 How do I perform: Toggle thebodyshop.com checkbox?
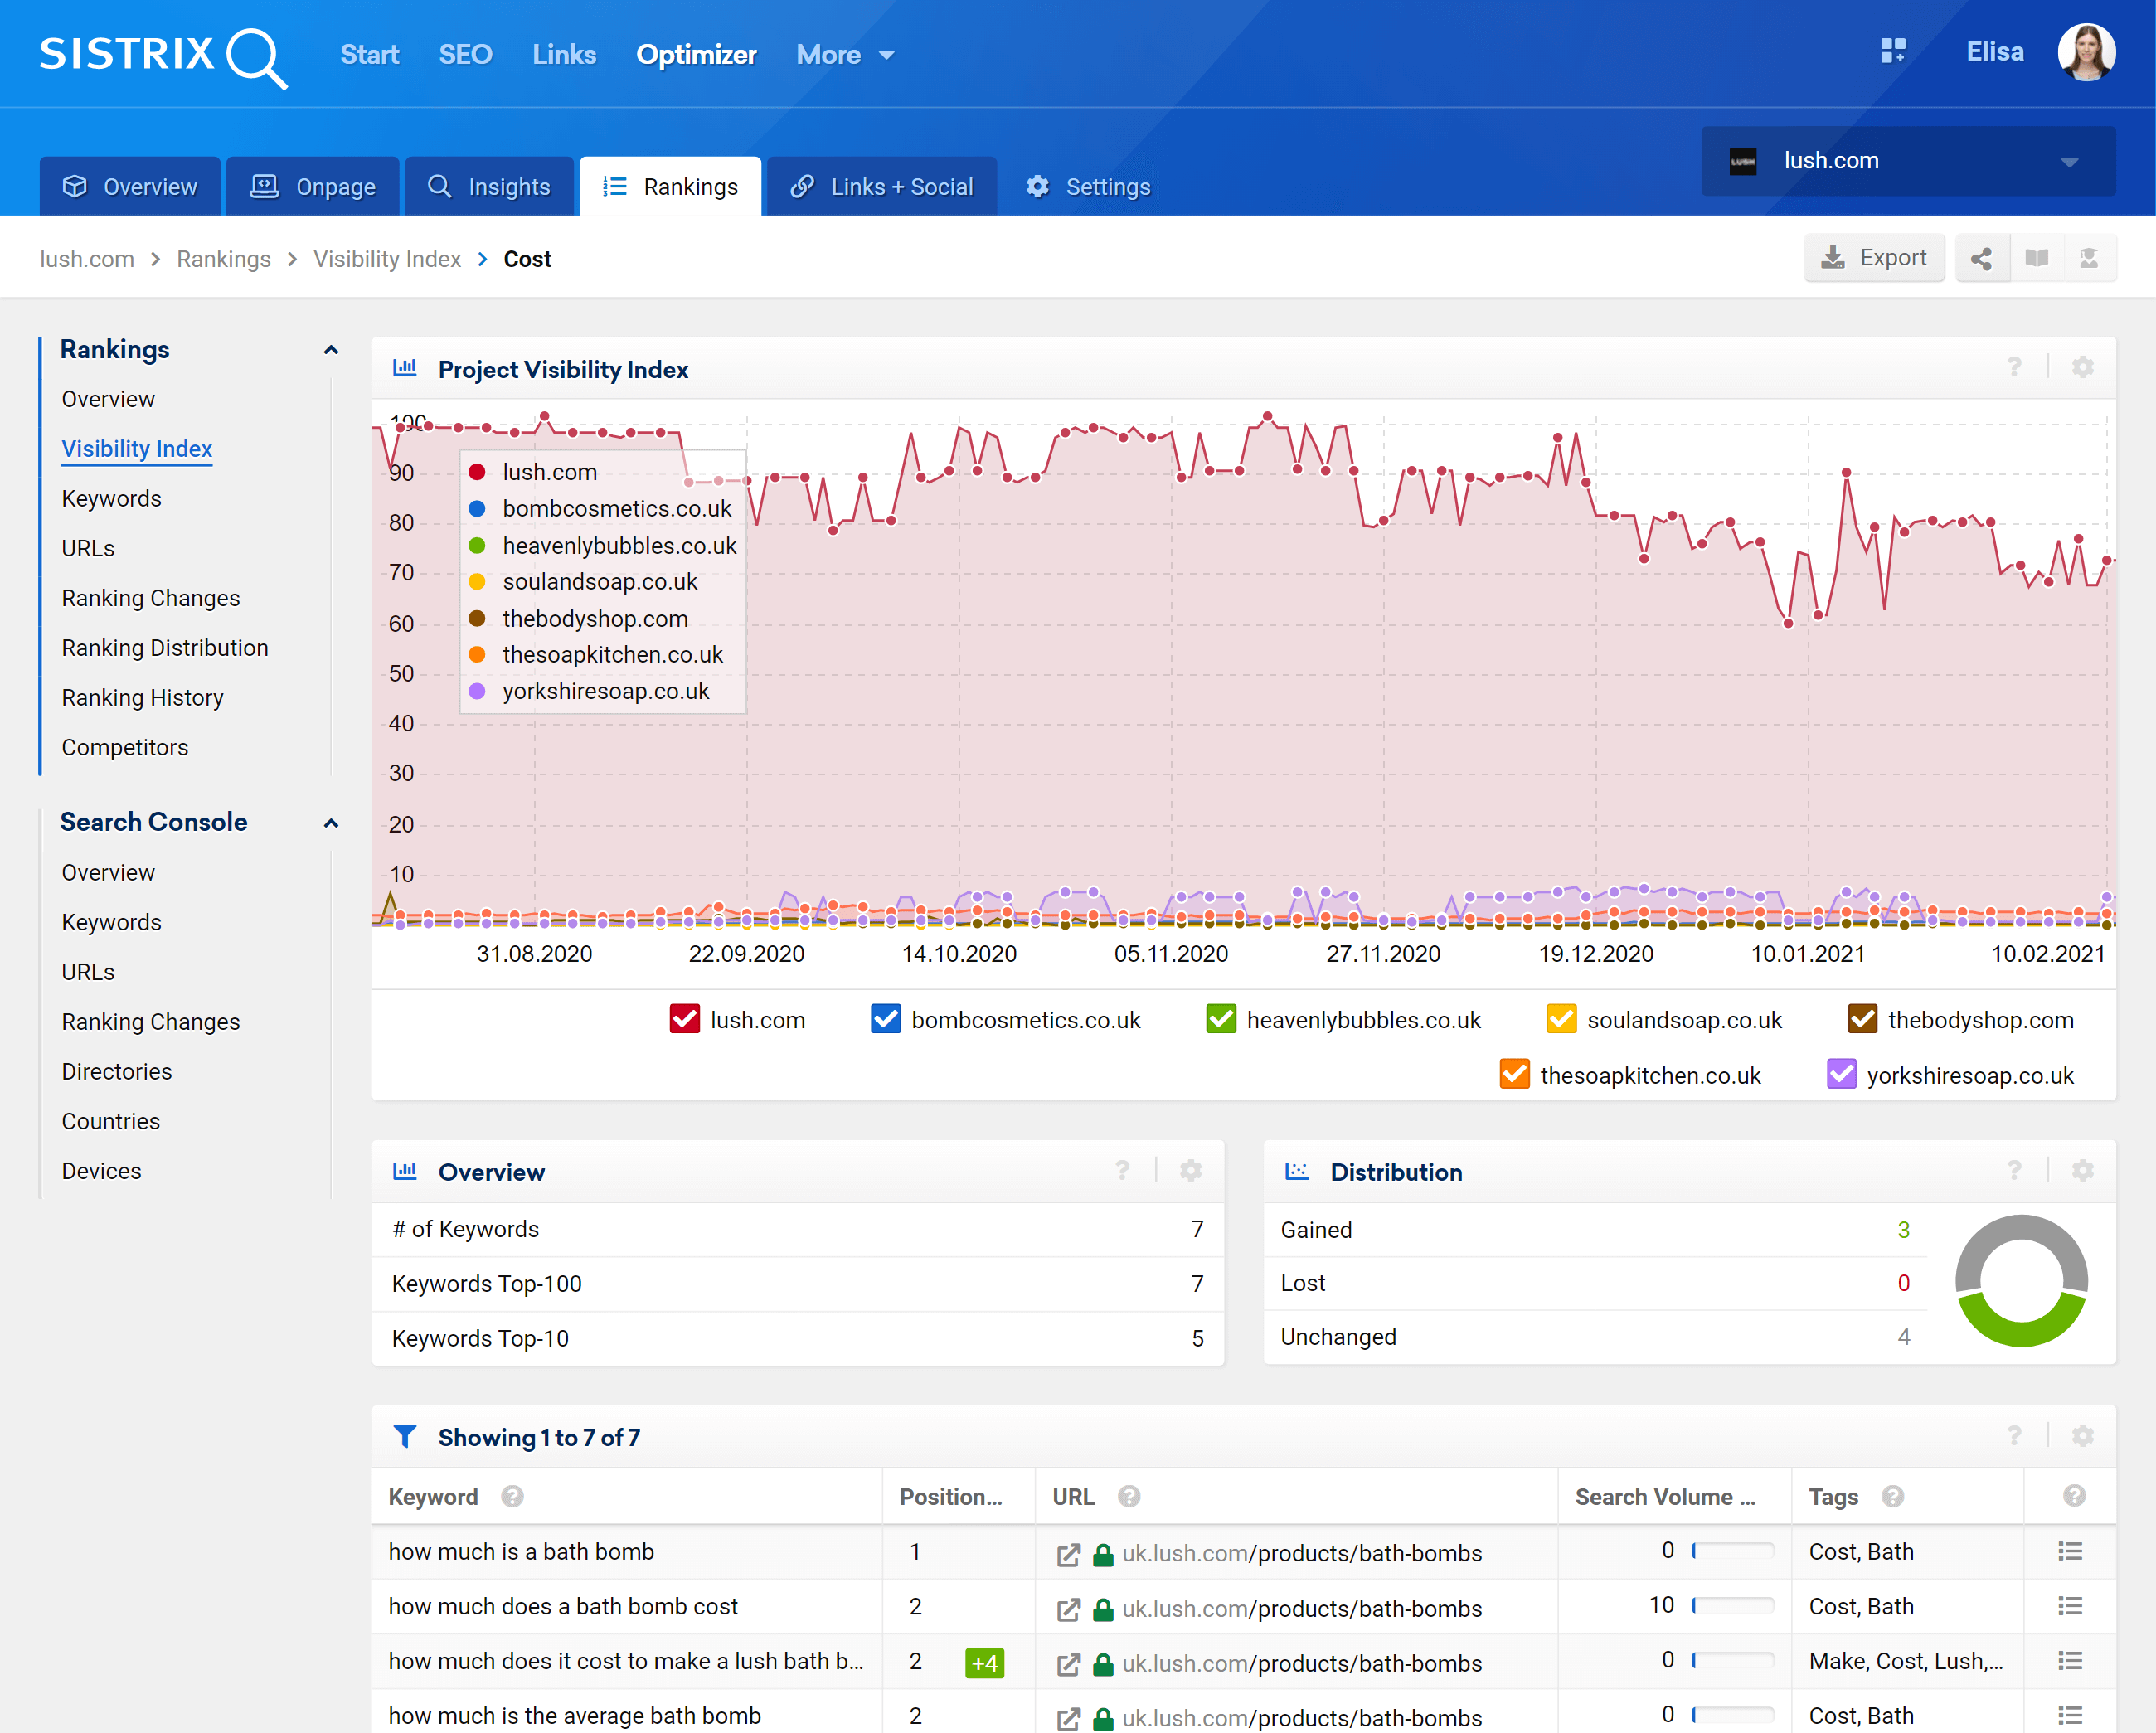(1863, 1019)
